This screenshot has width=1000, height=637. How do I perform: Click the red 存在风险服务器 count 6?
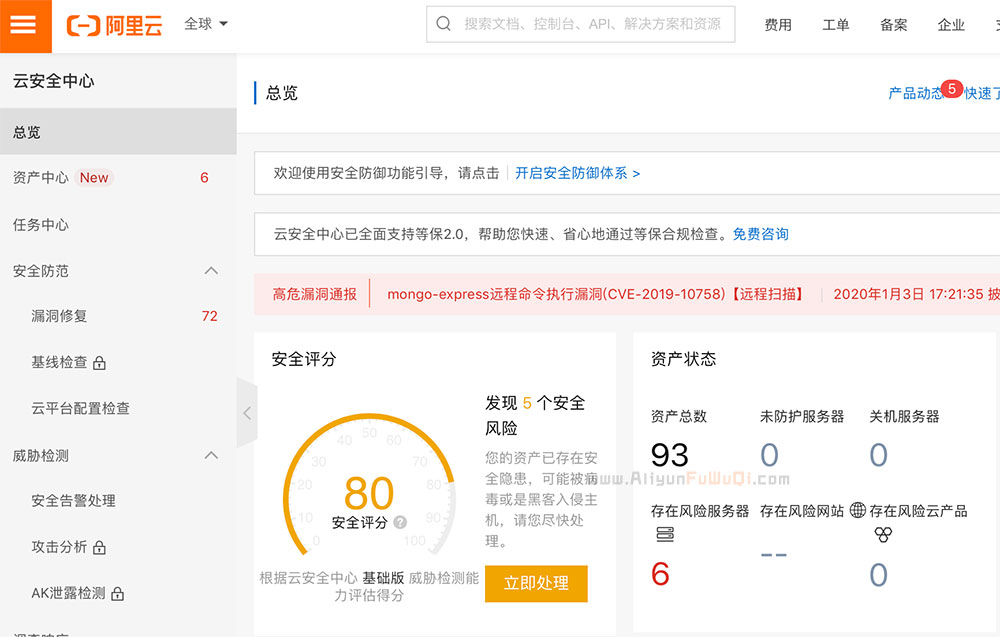tap(660, 574)
